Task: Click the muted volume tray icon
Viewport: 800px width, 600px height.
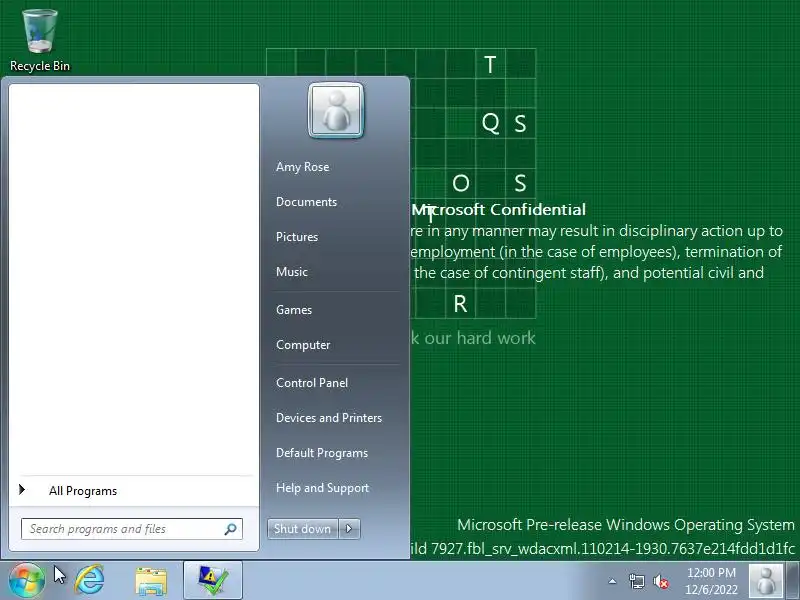Action: coord(661,582)
